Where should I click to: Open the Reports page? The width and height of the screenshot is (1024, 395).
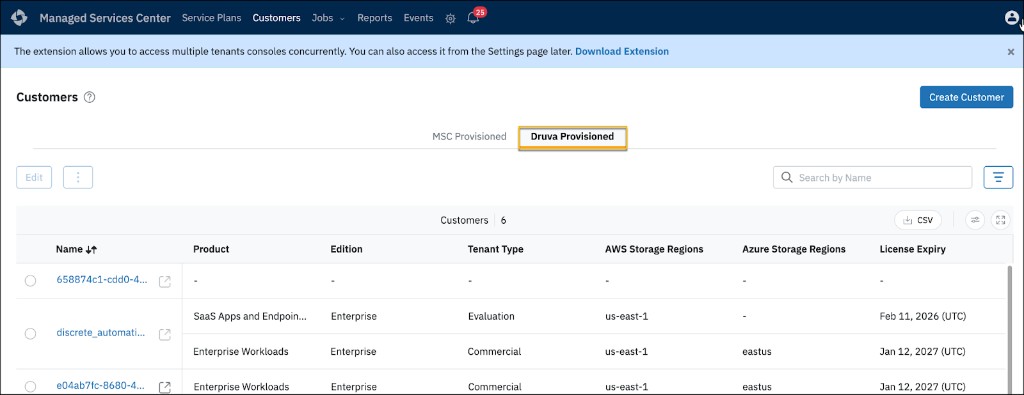(x=374, y=18)
